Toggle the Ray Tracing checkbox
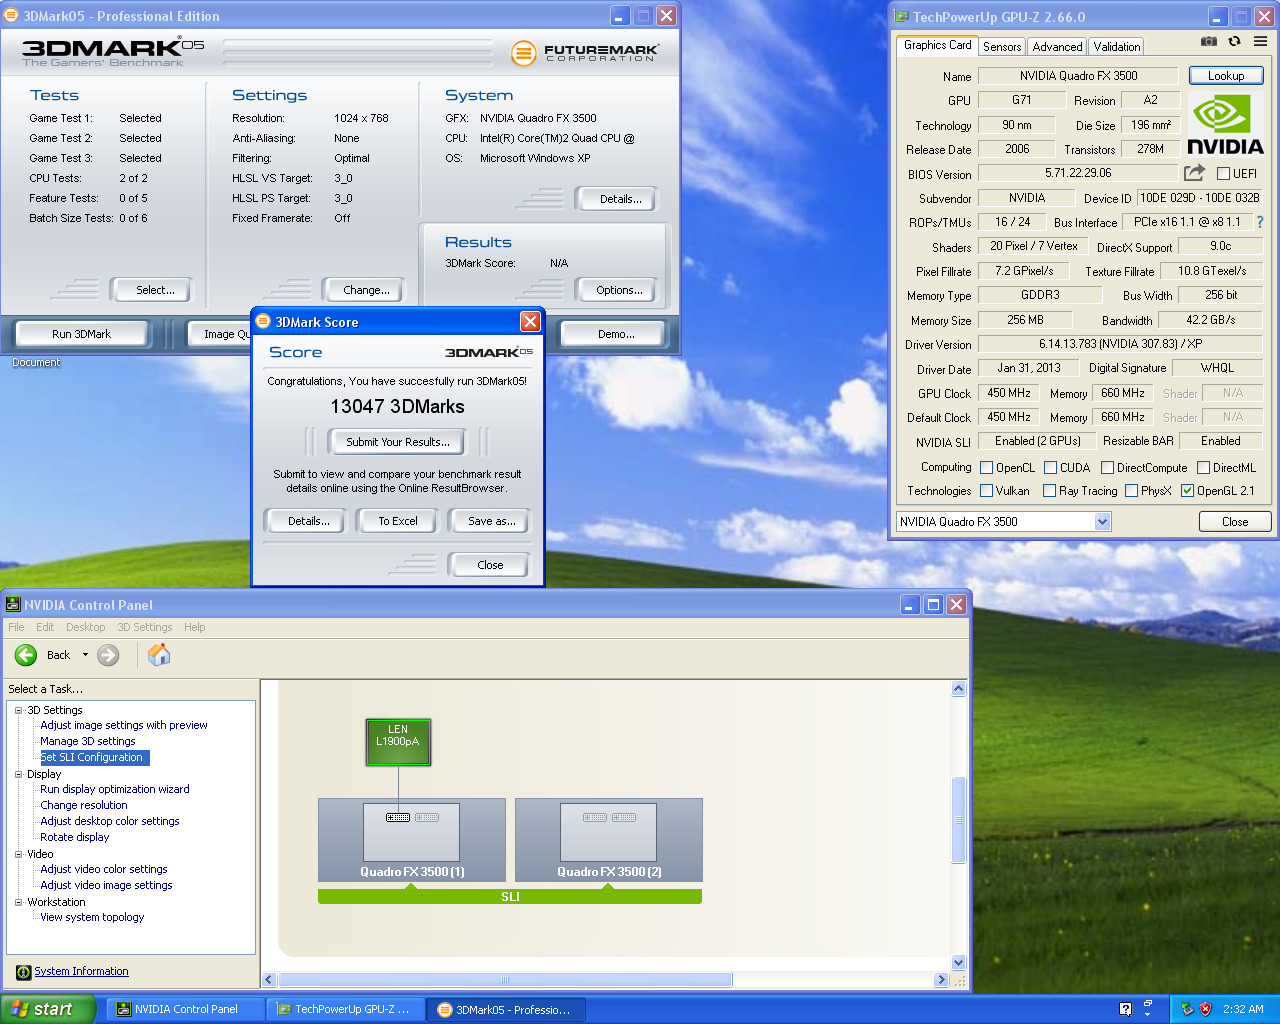 tap(1050, 491)
